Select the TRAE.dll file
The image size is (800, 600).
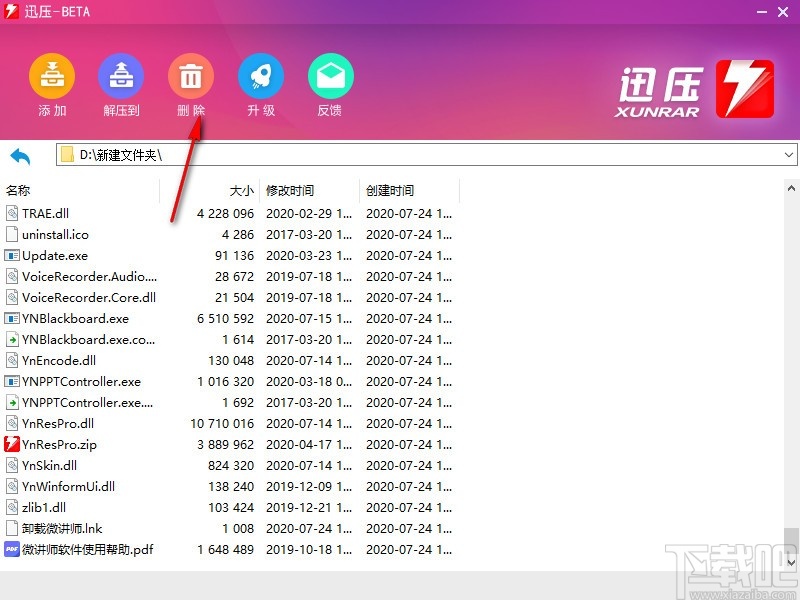[45, 214]
